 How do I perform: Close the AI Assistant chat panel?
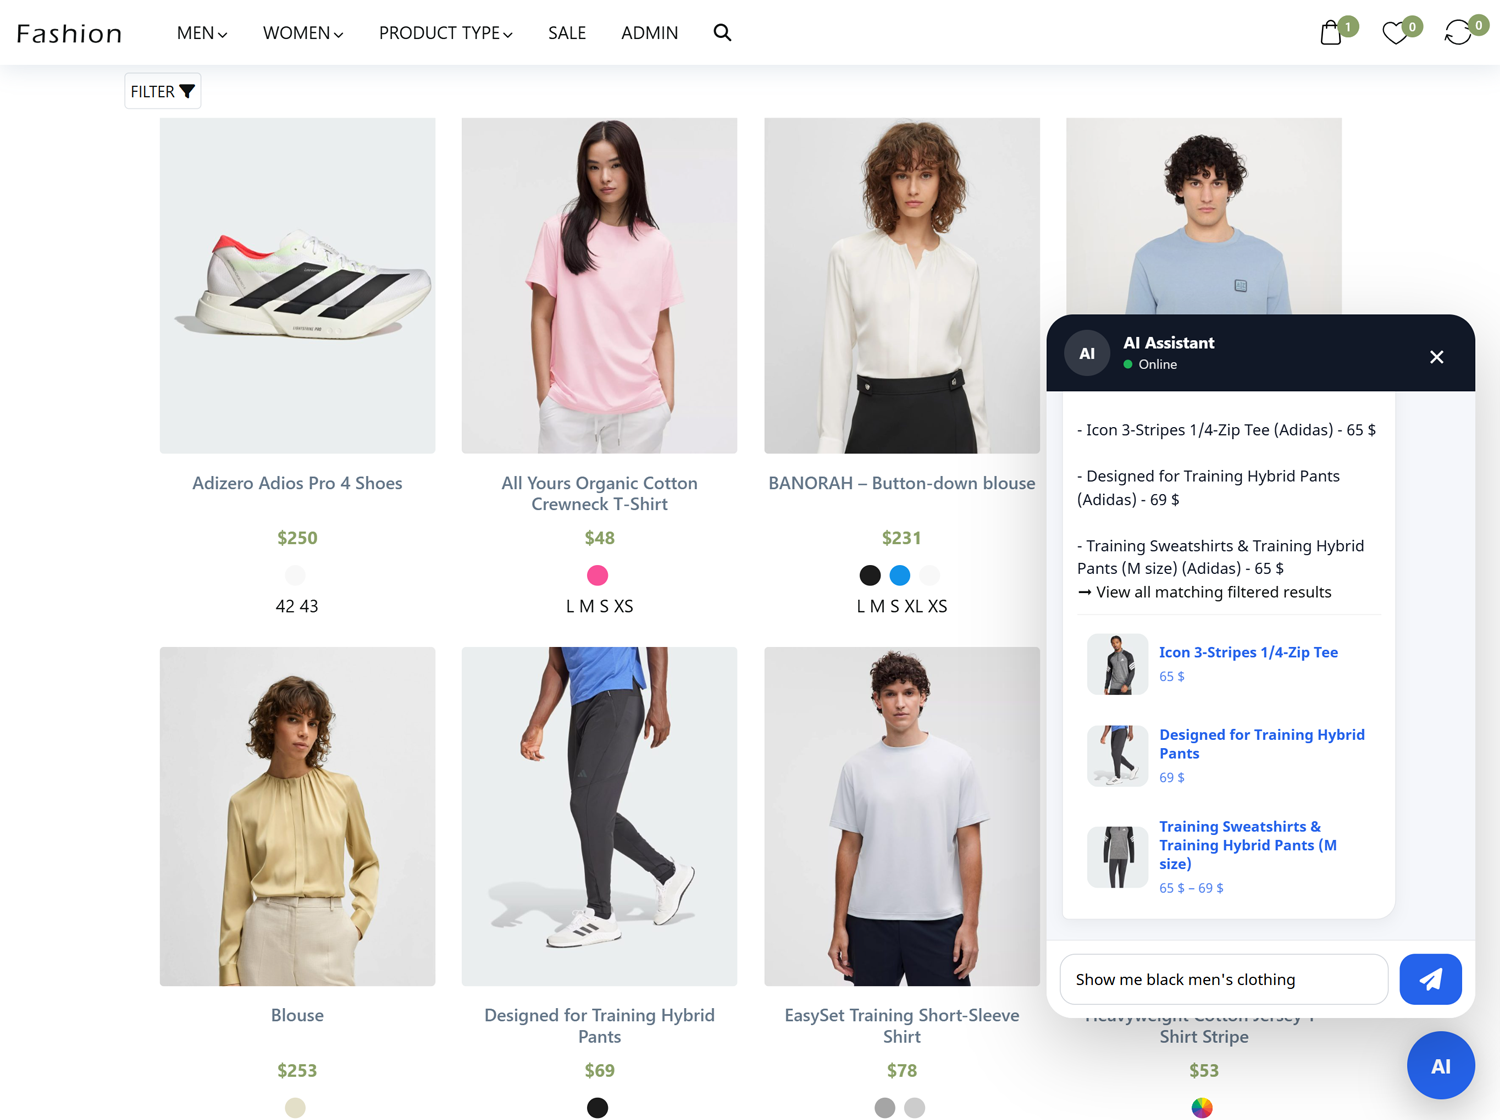(x=1436, y=357)
